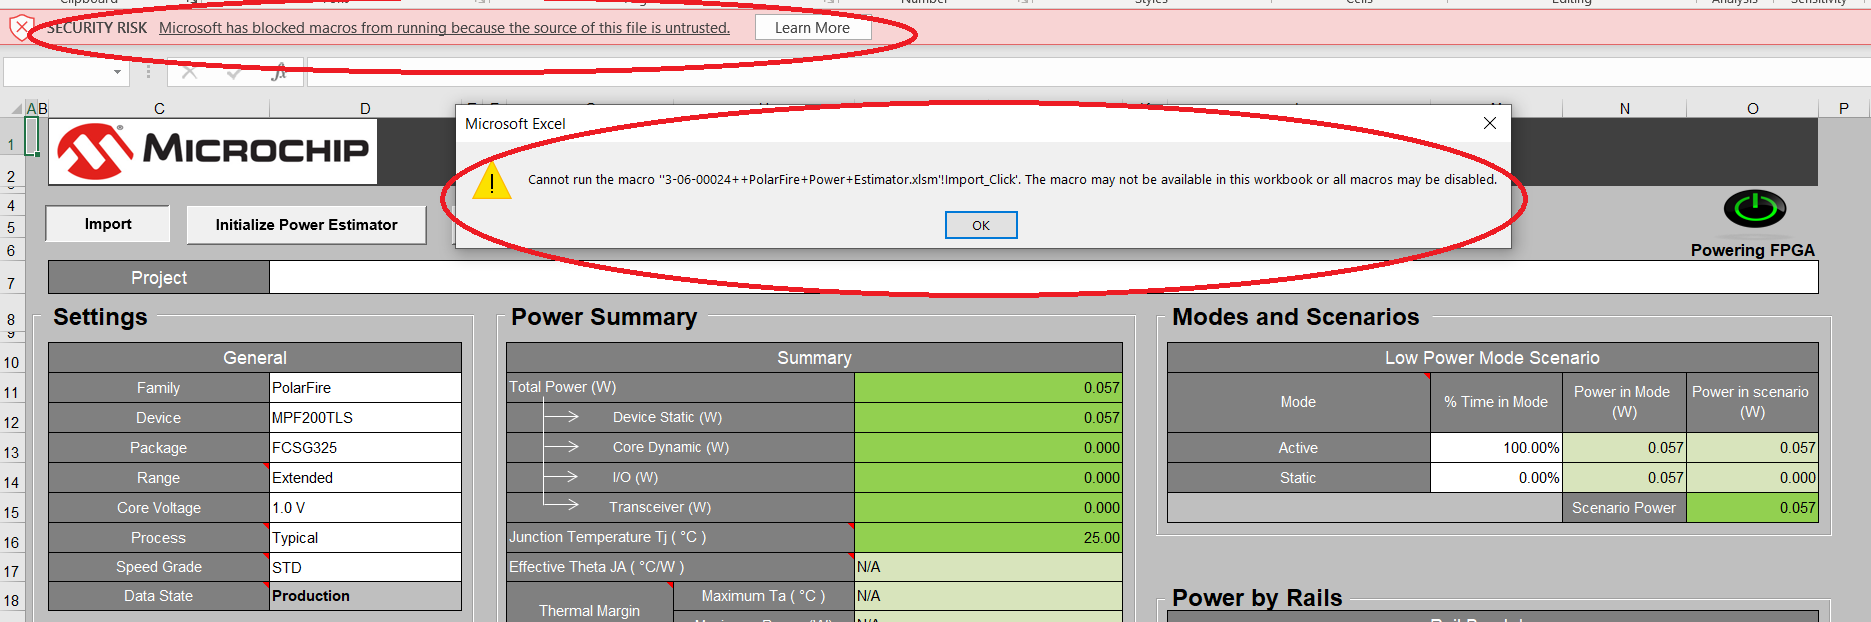Click the Power by Rails heading
1871x622 pixels.
tap(1257, 598)
